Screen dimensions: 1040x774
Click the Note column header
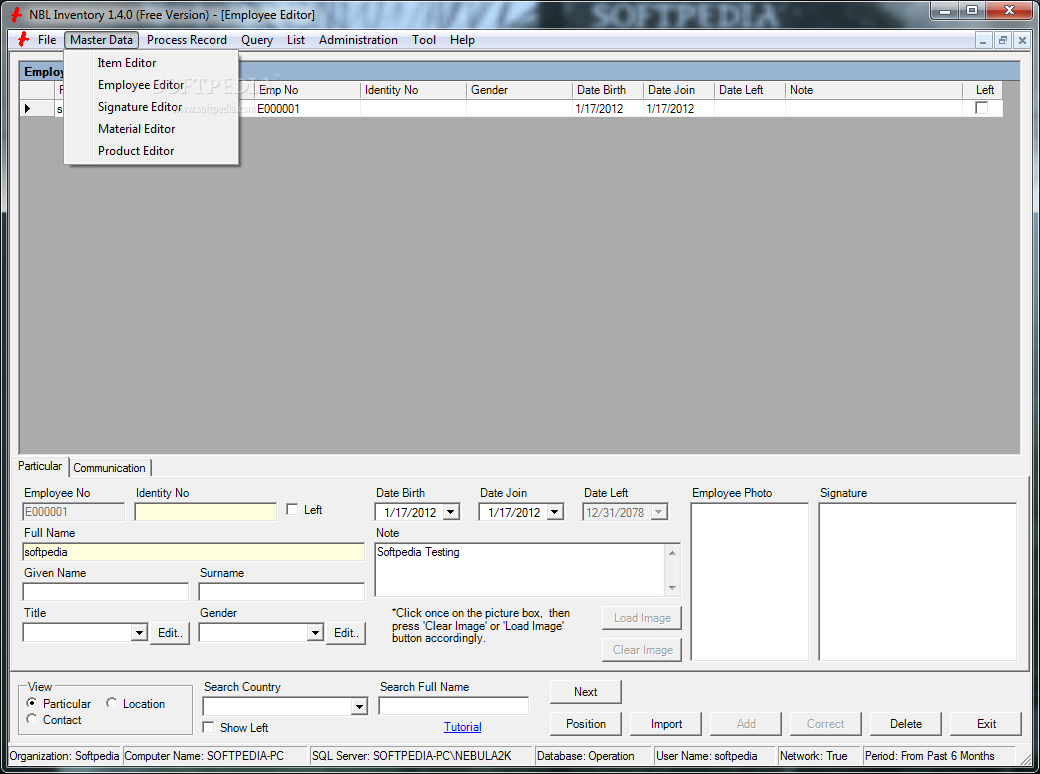coord(874,90)
